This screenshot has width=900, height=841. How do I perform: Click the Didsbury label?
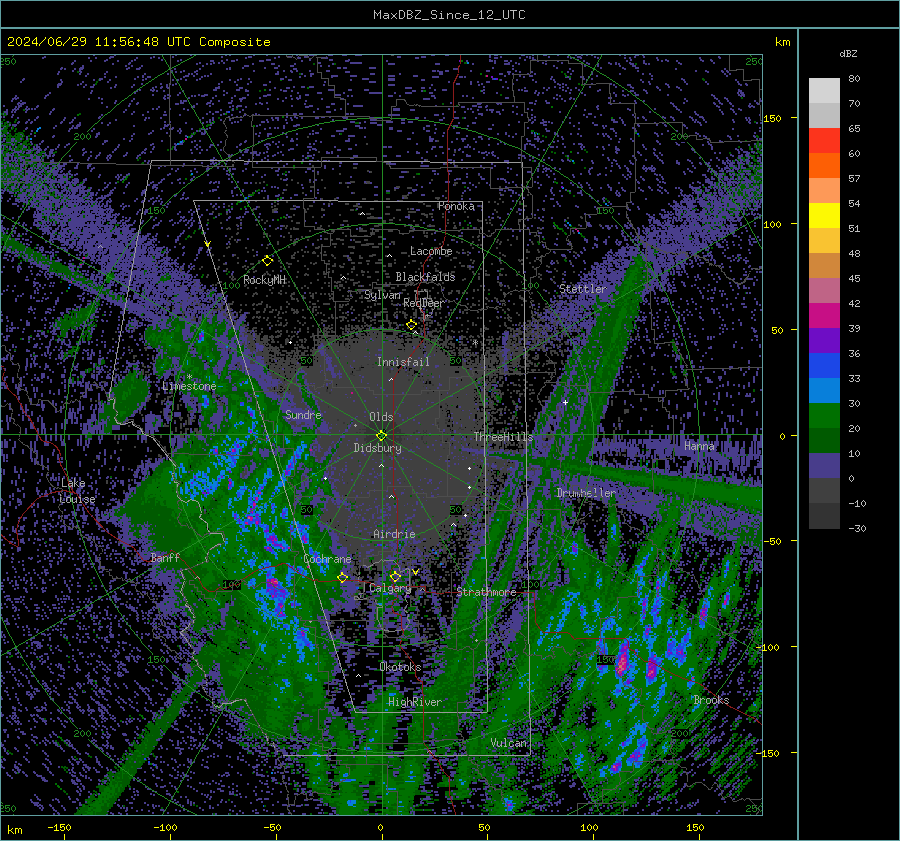(x=377, y=448)
